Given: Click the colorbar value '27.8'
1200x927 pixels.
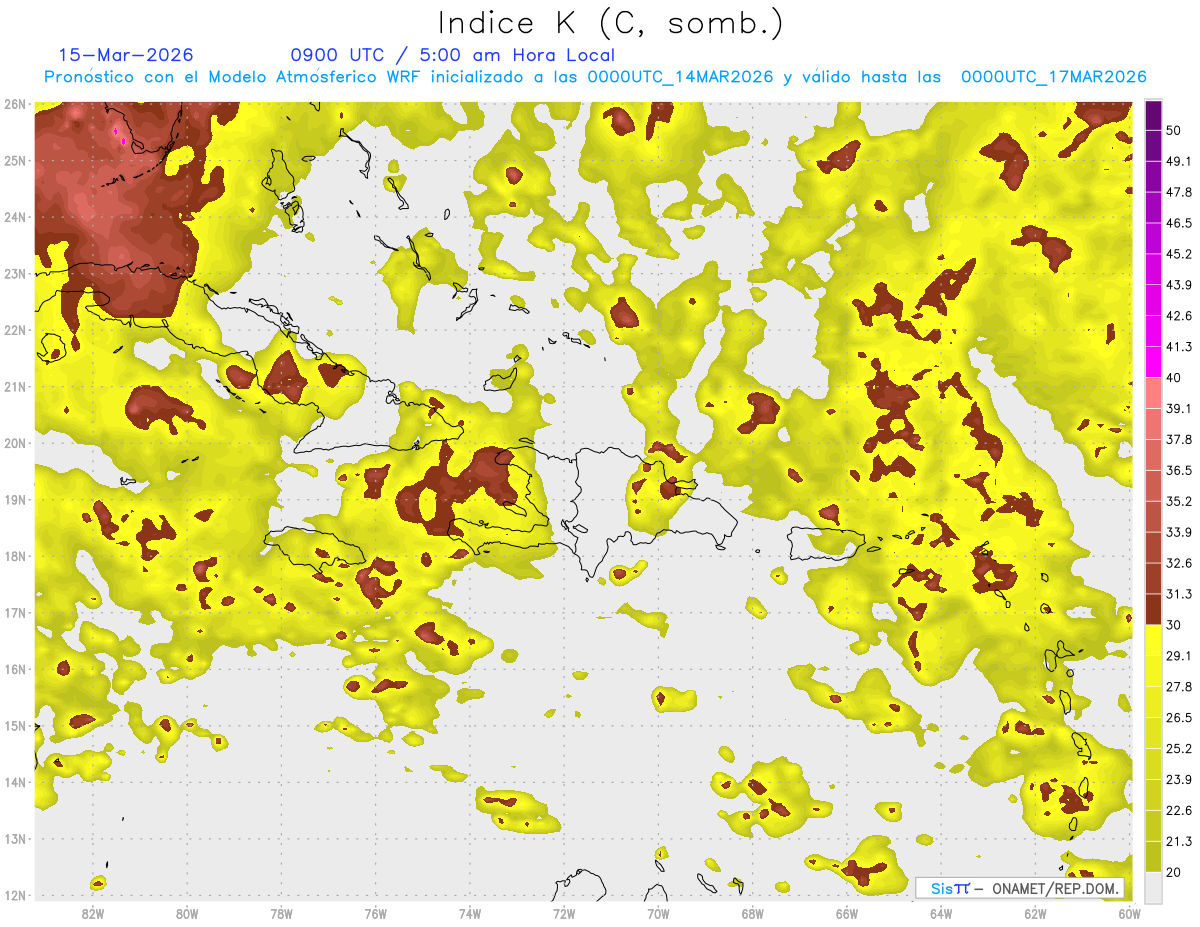Looking at the screenshot, I should (1179, 686).
